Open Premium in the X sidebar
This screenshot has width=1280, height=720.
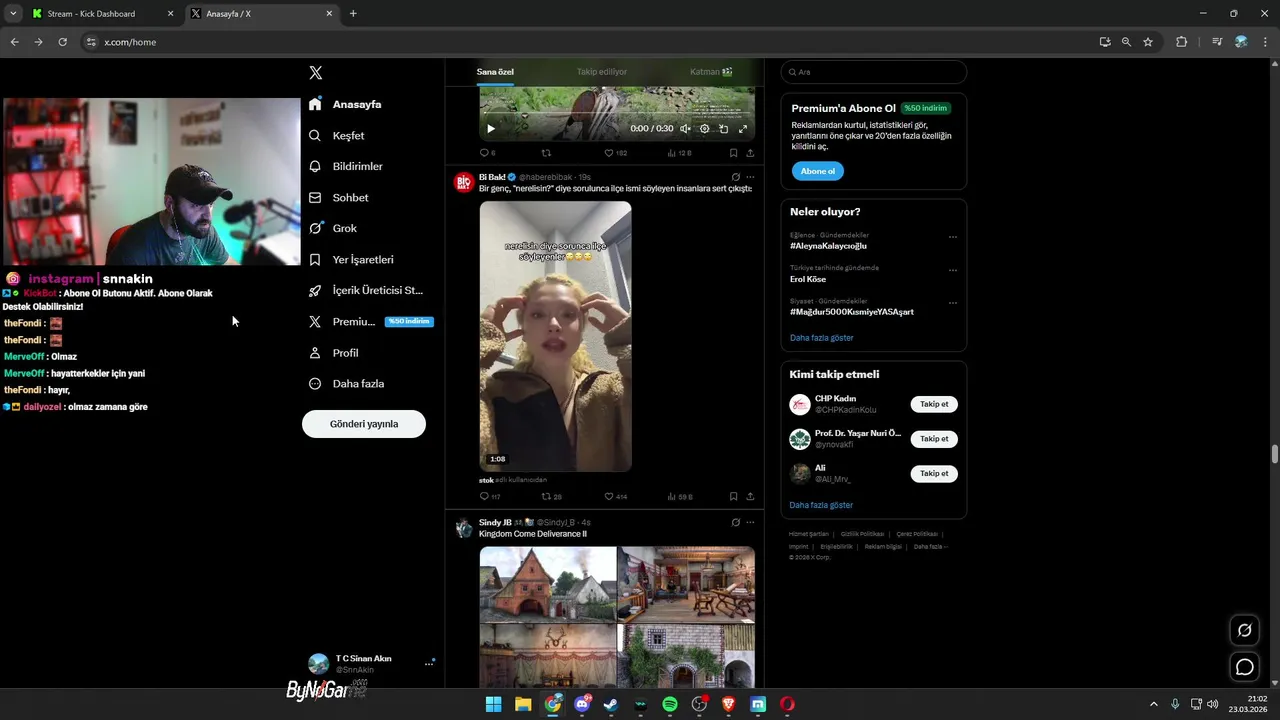(371, 321)
